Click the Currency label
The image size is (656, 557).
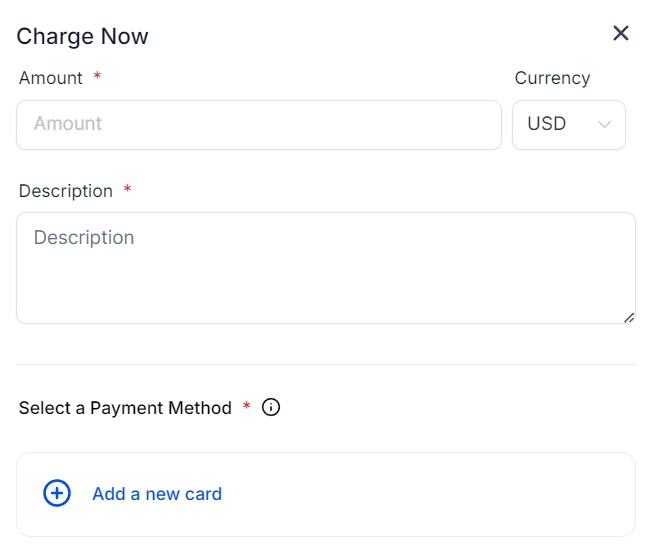(x=552, y=78)
